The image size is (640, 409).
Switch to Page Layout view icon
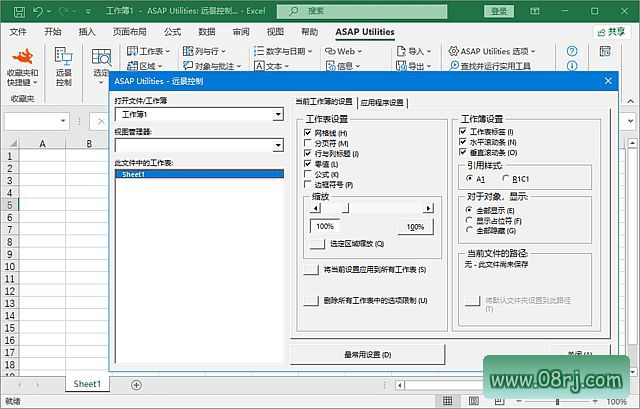pyautogui.click(x=473, y=401)
